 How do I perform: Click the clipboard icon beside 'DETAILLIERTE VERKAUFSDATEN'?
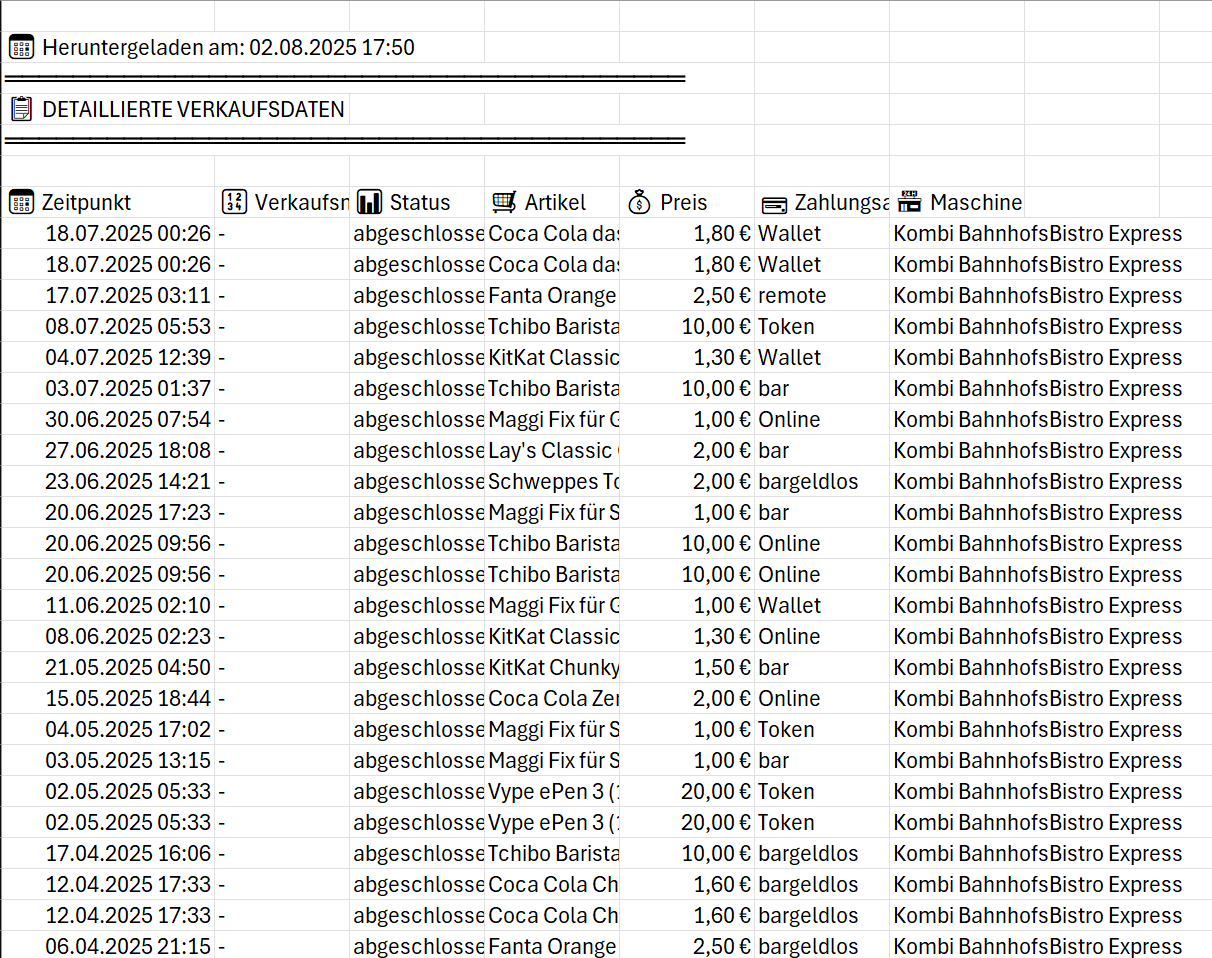[20, 110]
